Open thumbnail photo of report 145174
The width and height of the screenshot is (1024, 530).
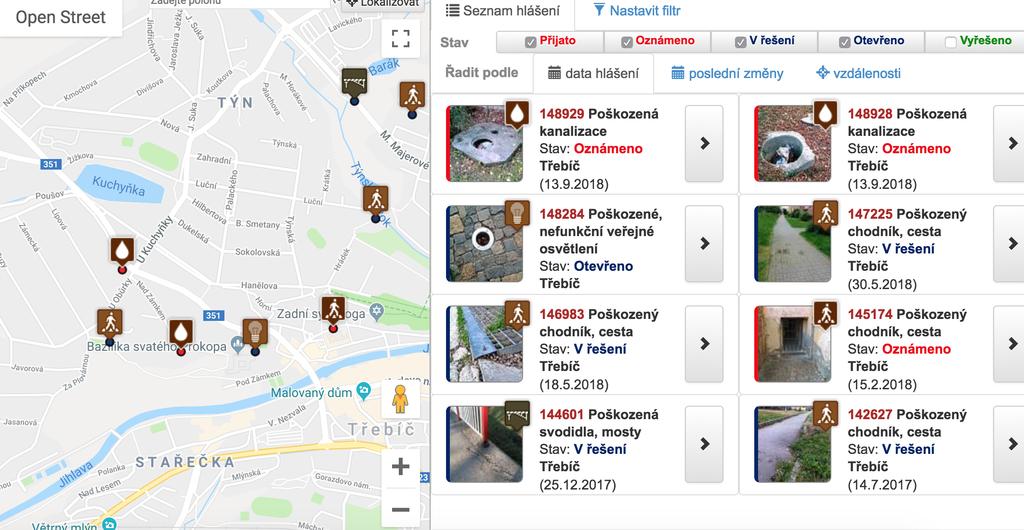point(793,344)
